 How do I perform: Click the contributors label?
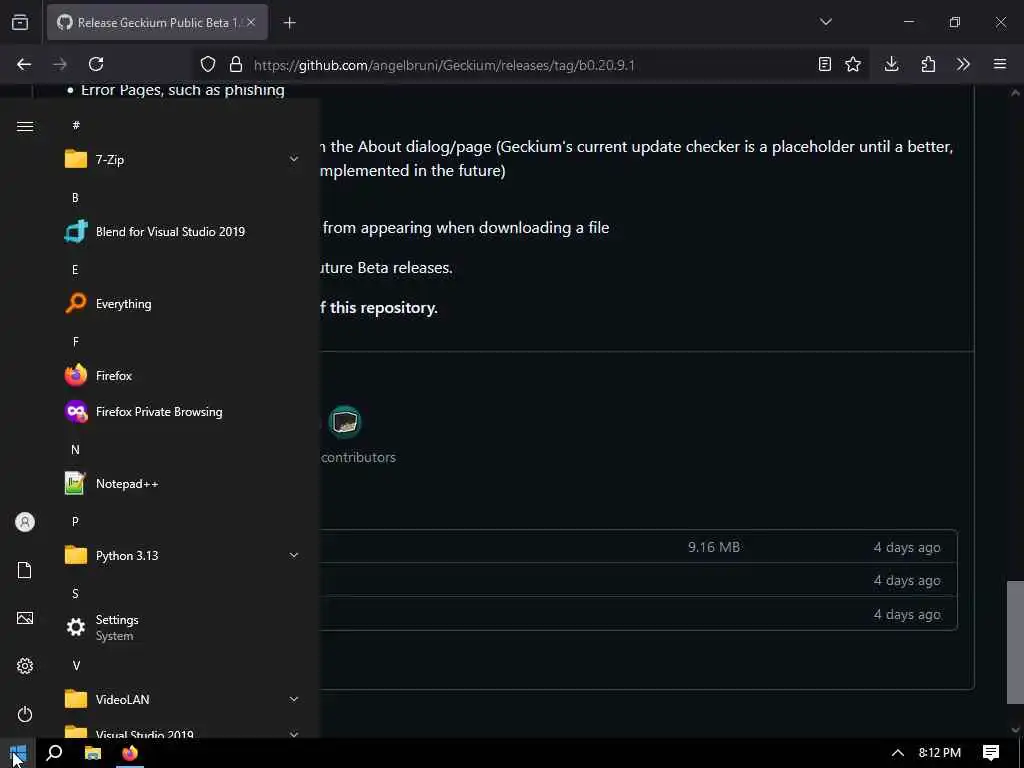click(359, 457)
